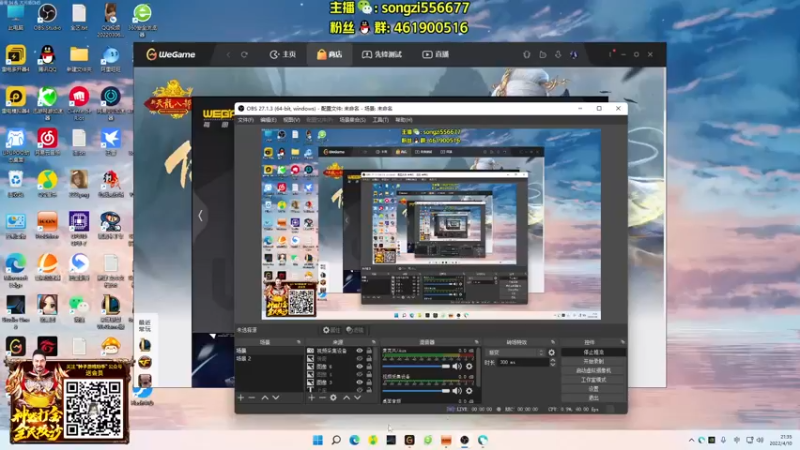This screenshot has height=450, width=800.
Task: Open taskbar search magnifier icon
Action: tap(336, 440)
